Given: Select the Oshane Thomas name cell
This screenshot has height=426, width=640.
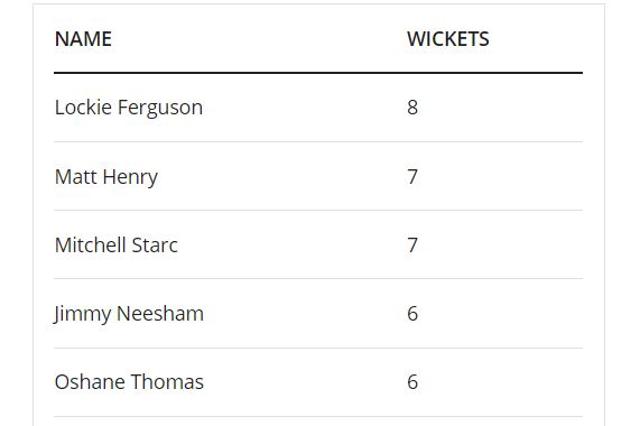Looking at the screenshot, I should 129,382.
